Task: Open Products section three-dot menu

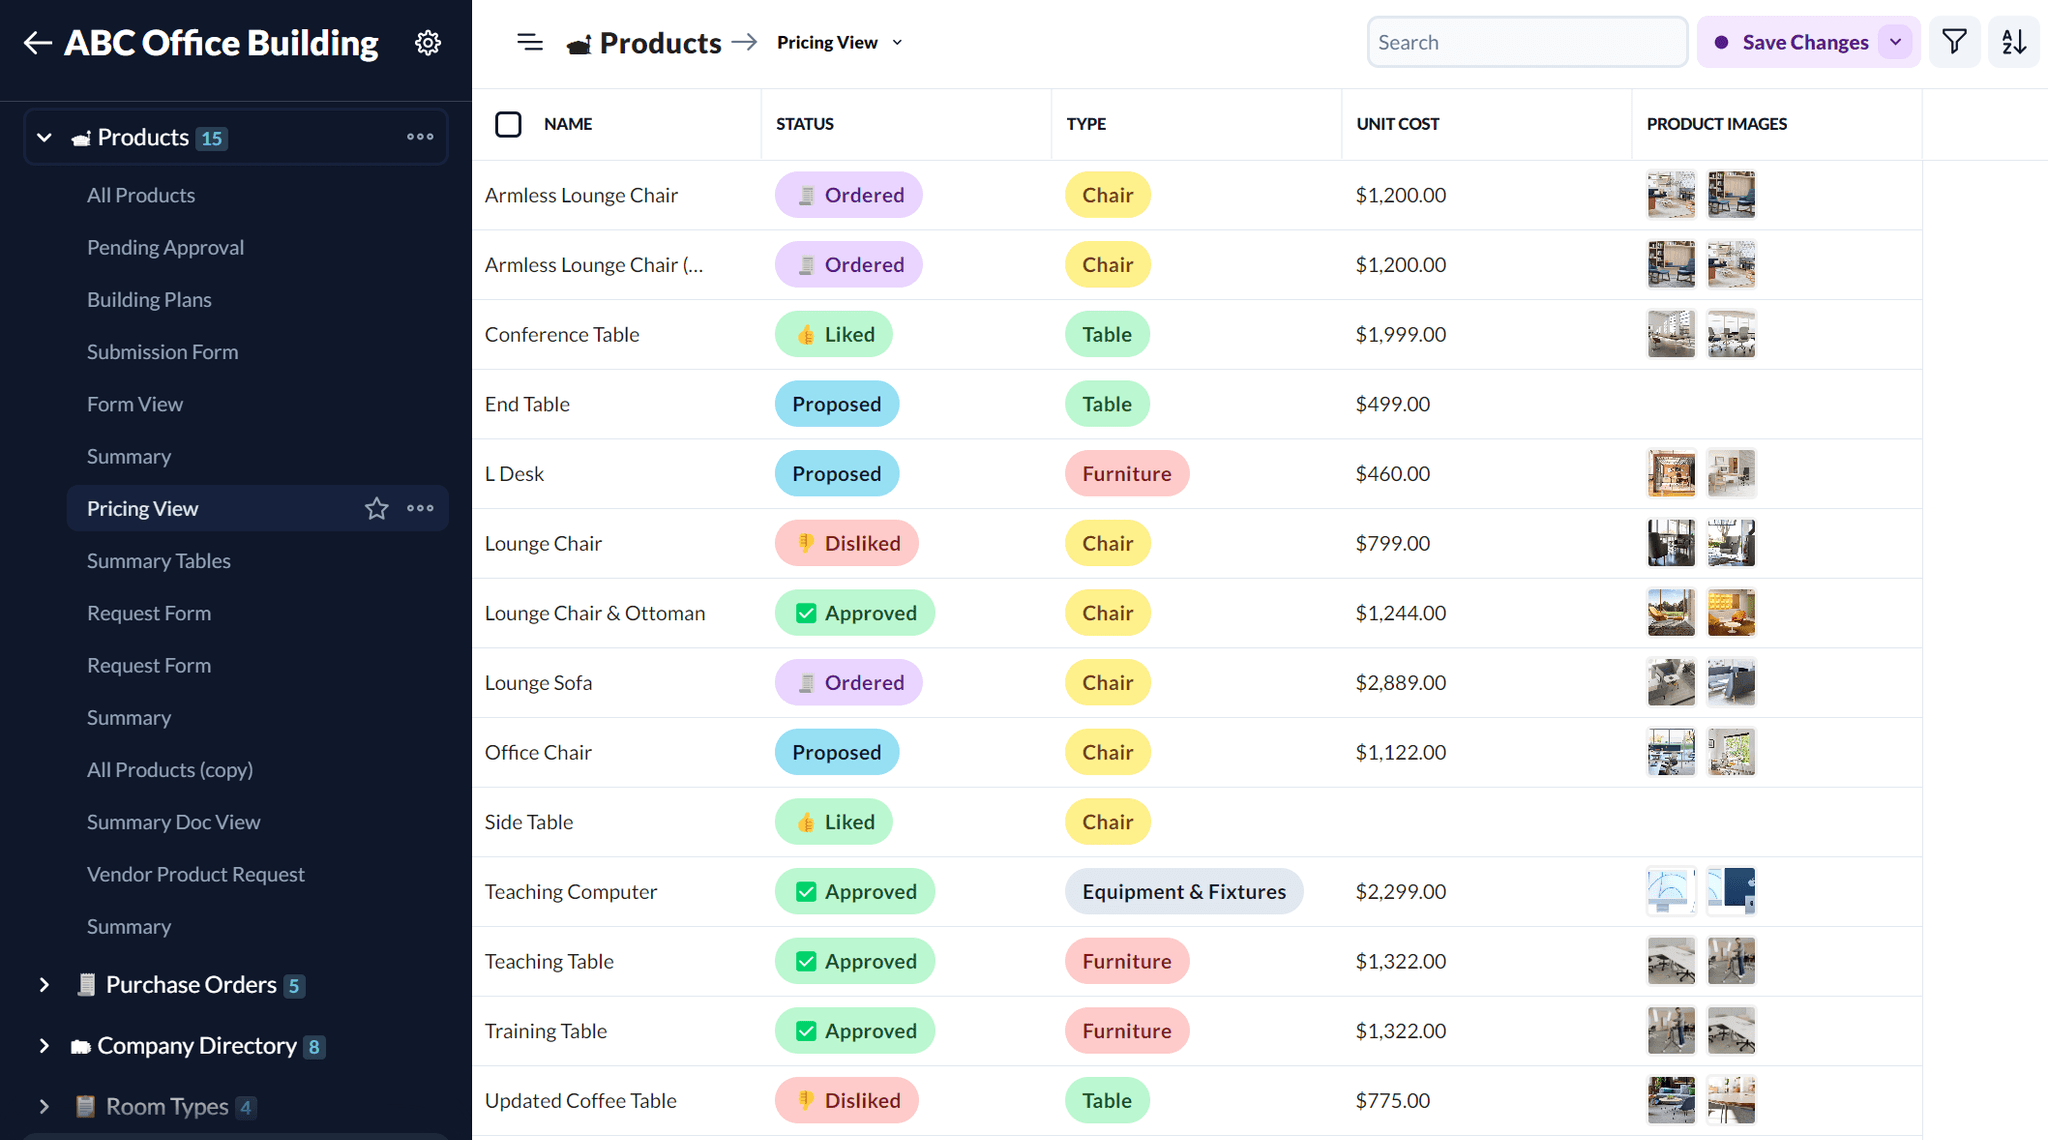Action: coord(421,137)
